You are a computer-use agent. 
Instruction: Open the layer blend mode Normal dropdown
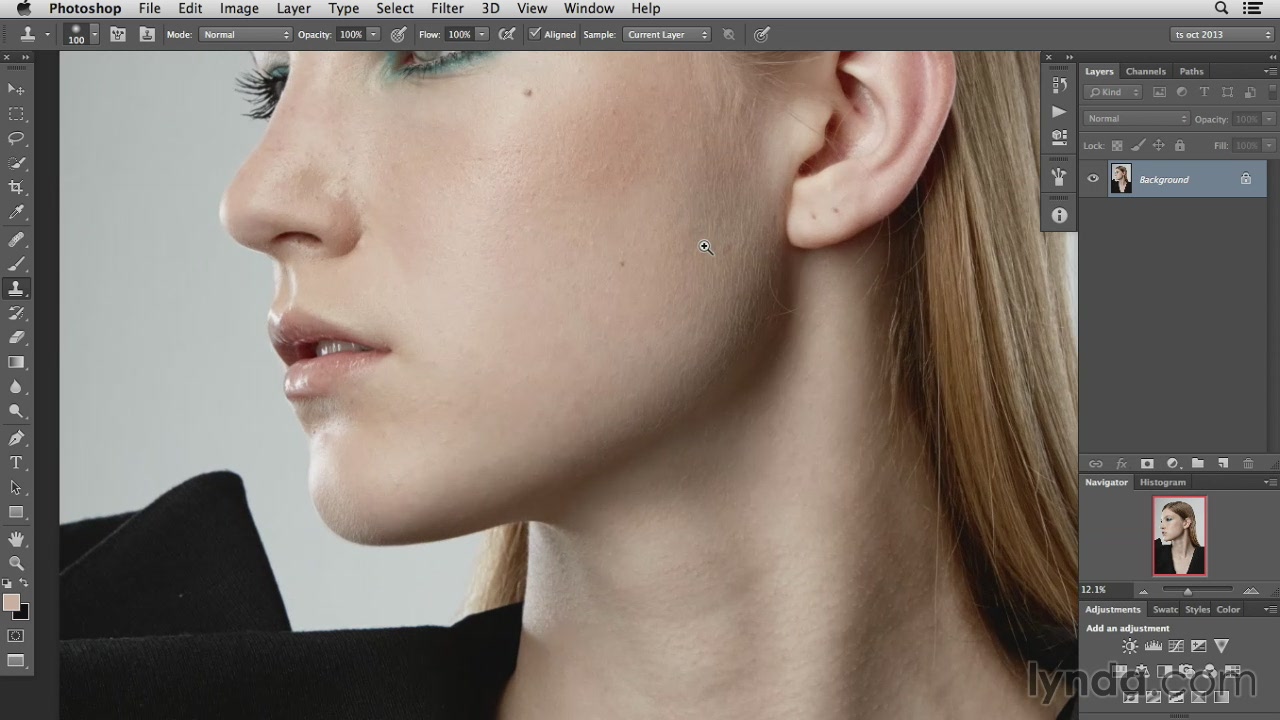[1136, 119]
